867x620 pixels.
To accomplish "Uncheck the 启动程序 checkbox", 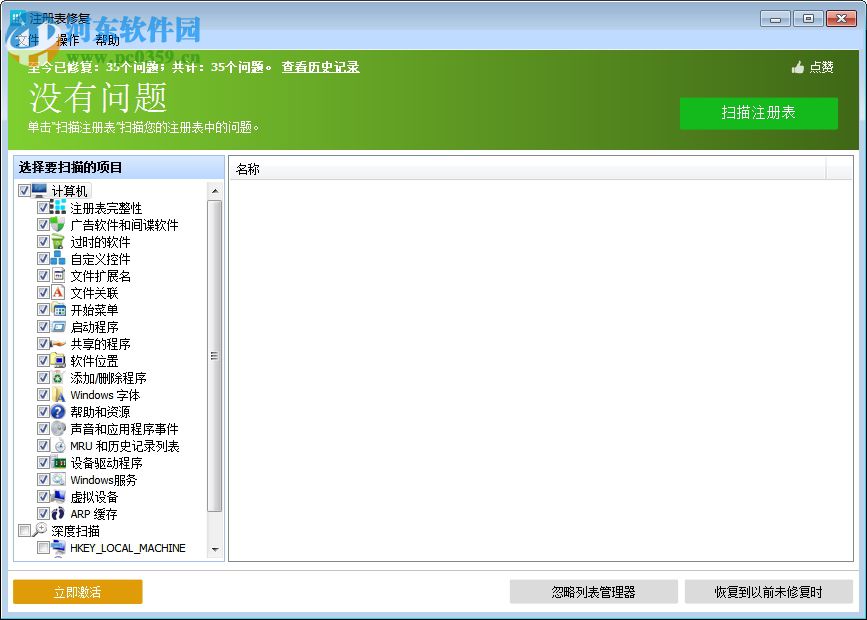I will tap(44, 326).
